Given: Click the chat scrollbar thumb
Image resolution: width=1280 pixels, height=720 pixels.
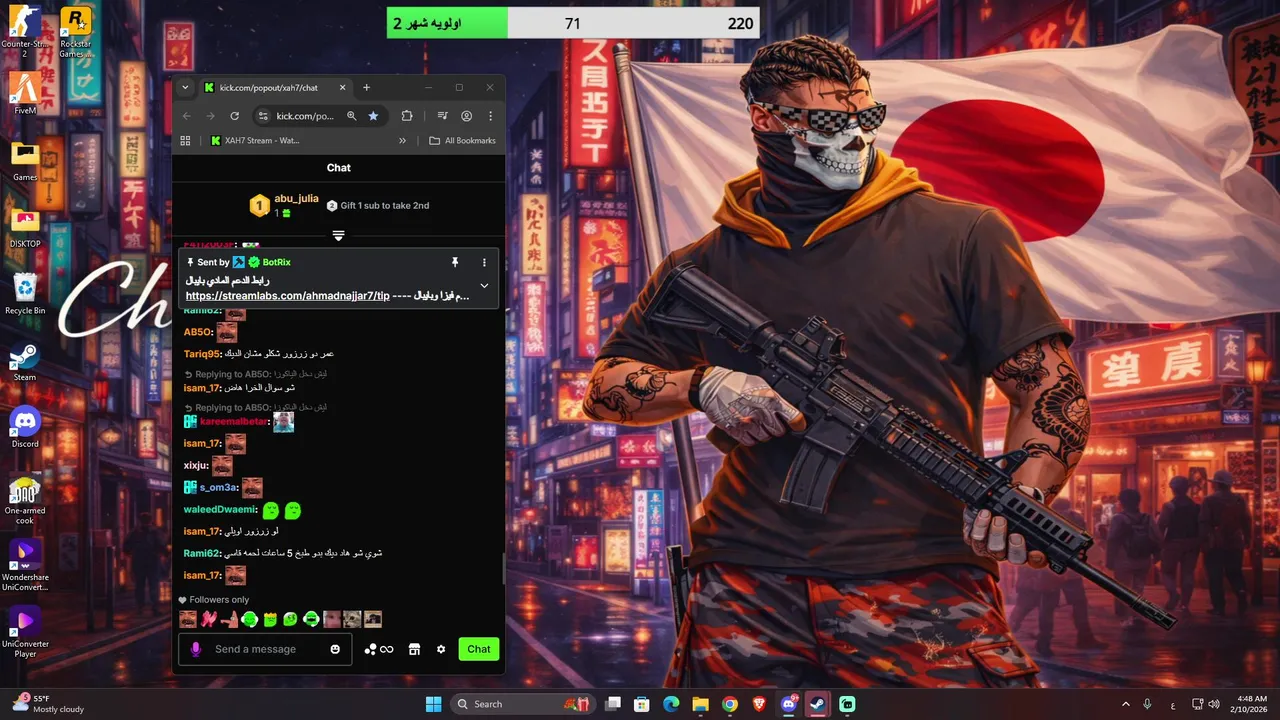Looking at the screenshot, I should [503, 567].
